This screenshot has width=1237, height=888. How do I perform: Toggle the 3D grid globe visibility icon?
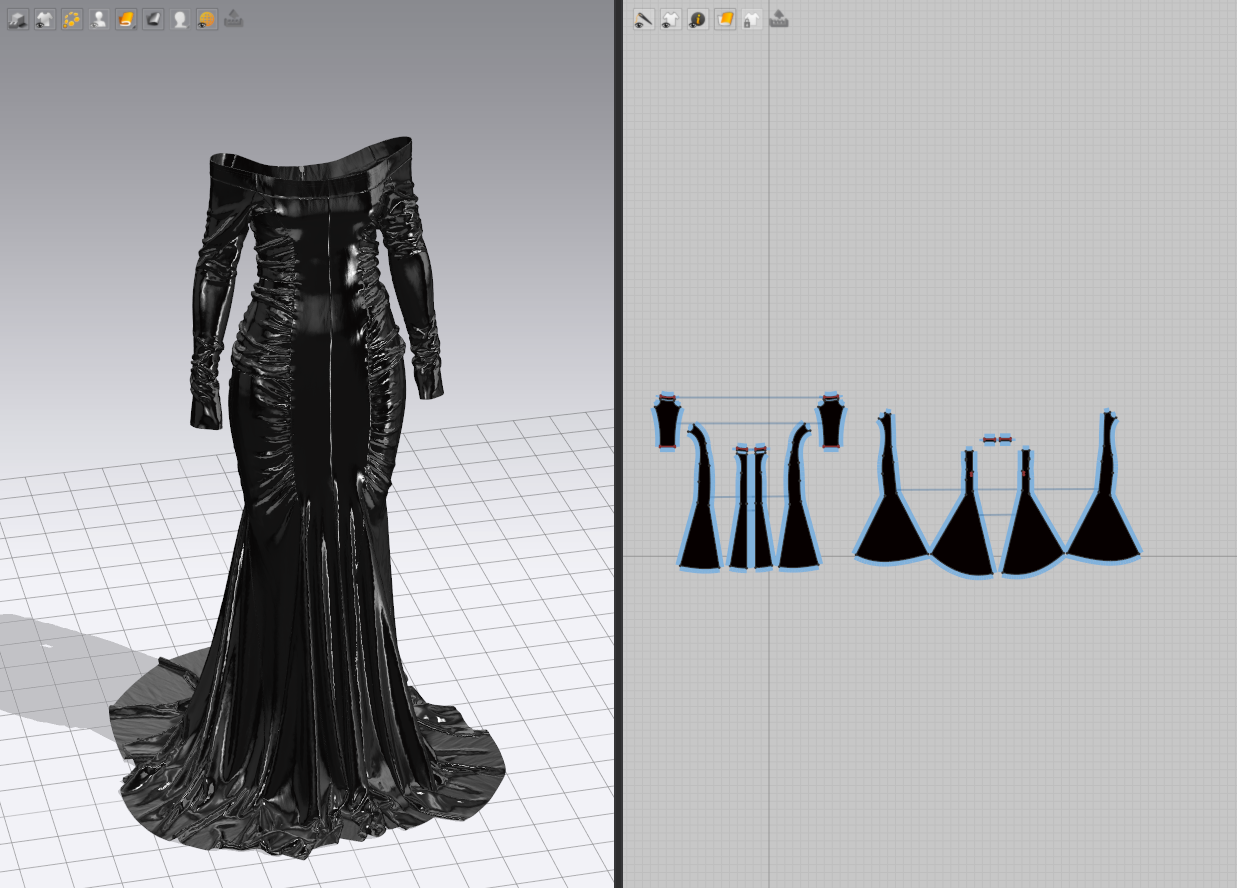point(207,19)
